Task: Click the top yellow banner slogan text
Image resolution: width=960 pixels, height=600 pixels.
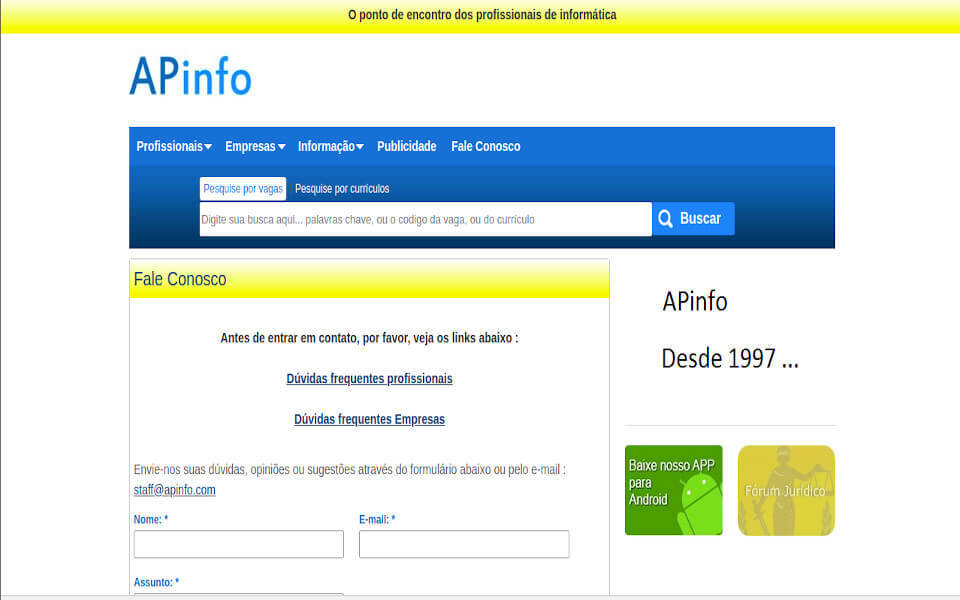Action: pos(482,15)
